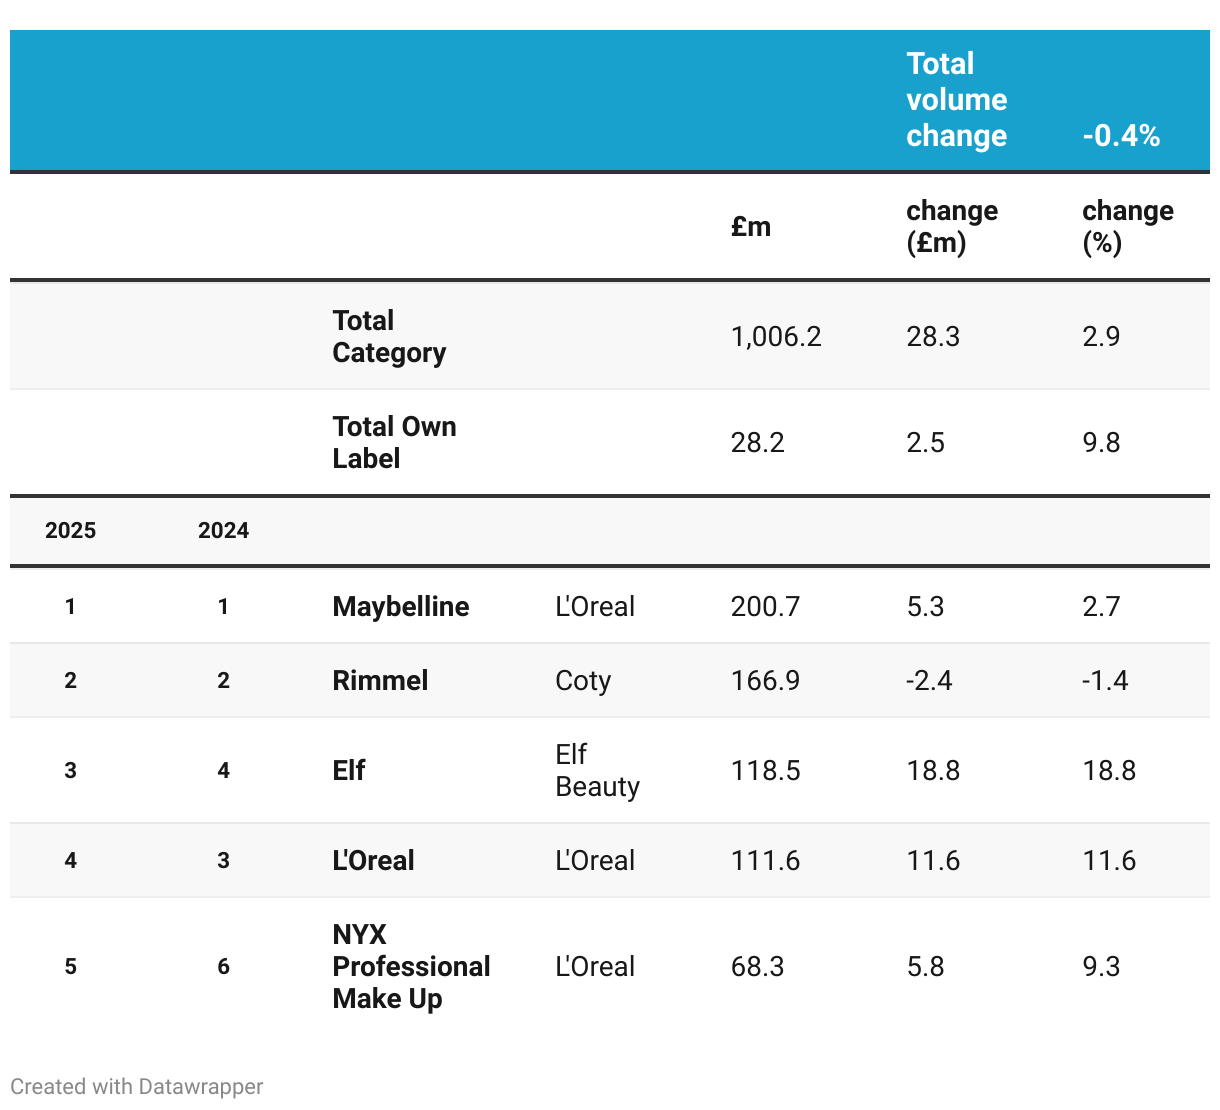Click the 'Created with Datawrapper' link
The width and height of the screenshot is (1220, 1110).
pyautogui.click(x=136, y=1087)
